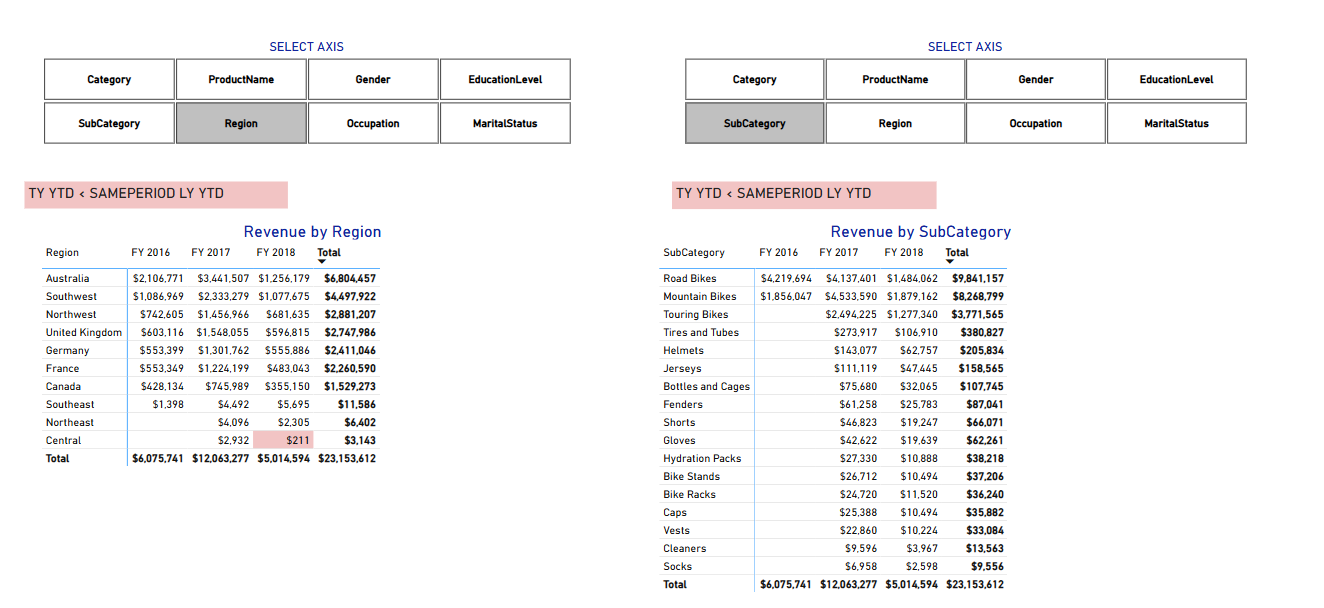This screenshot has height=608, width=1324.
Task: Sort by FY 2016 in Revenue by Region
Action: pyautogui.click(x=151, y=252)
